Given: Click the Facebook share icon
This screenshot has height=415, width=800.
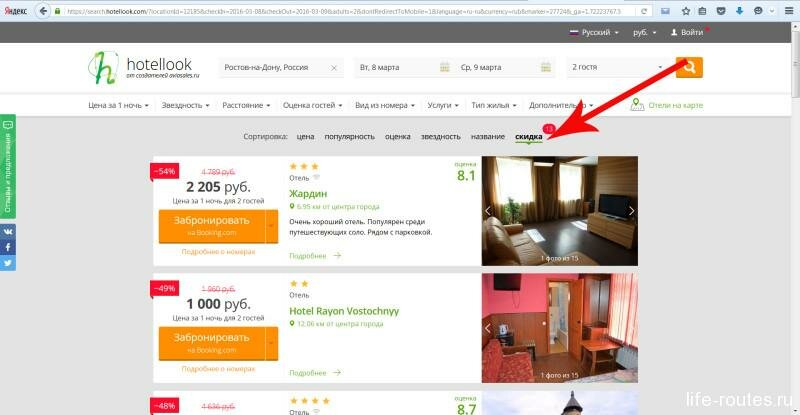Looking at the screenshot, I should point(7,246).
